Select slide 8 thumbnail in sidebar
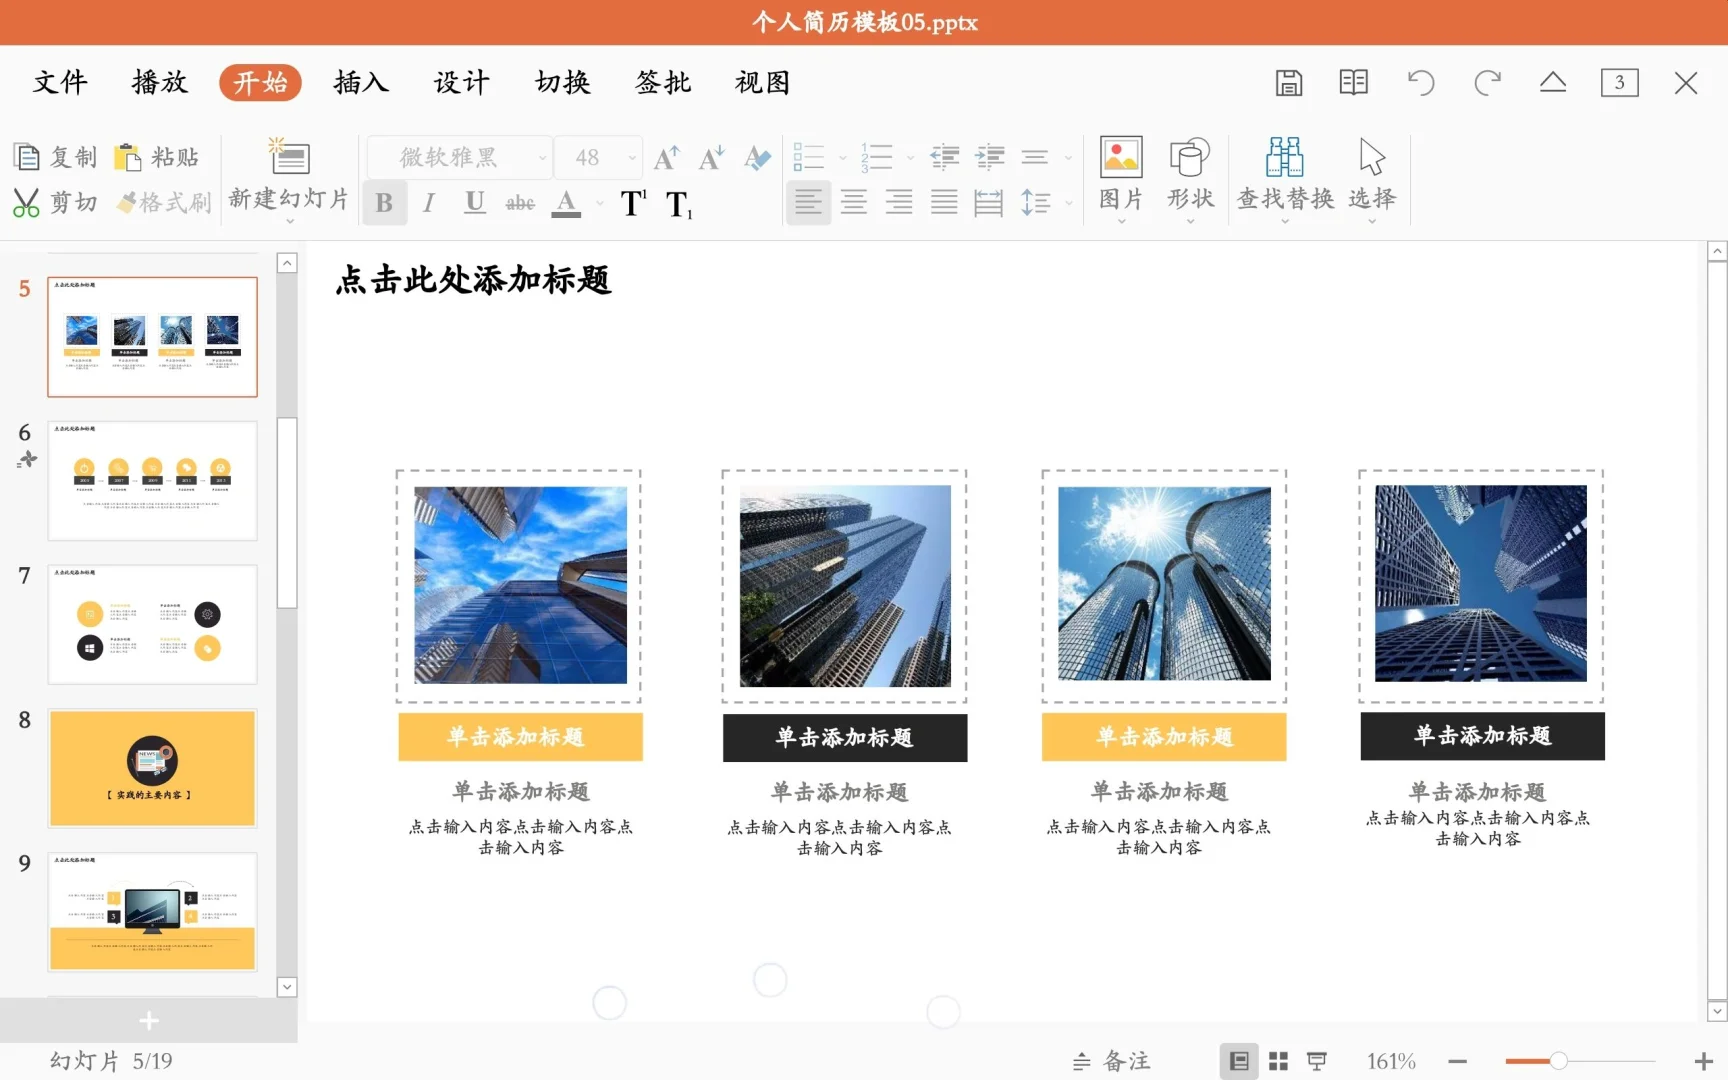This screenshot has height=1080, width=1728. pyautogui.click(x=152, y=768)
